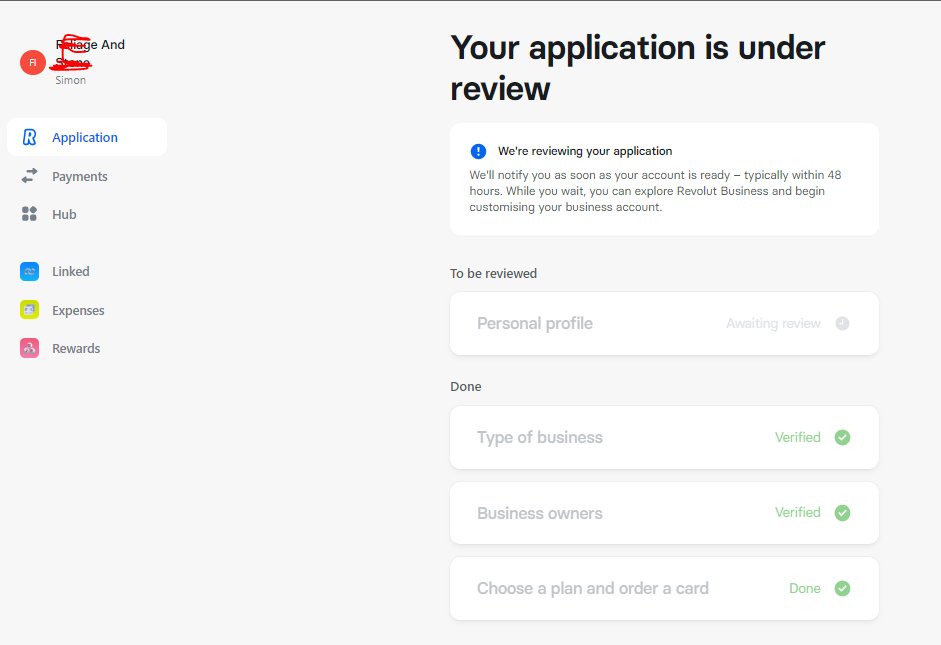Click the Hub grid icon
Image resolution: width=941 pixels, height=645 pixels.
tap(30, 214)
